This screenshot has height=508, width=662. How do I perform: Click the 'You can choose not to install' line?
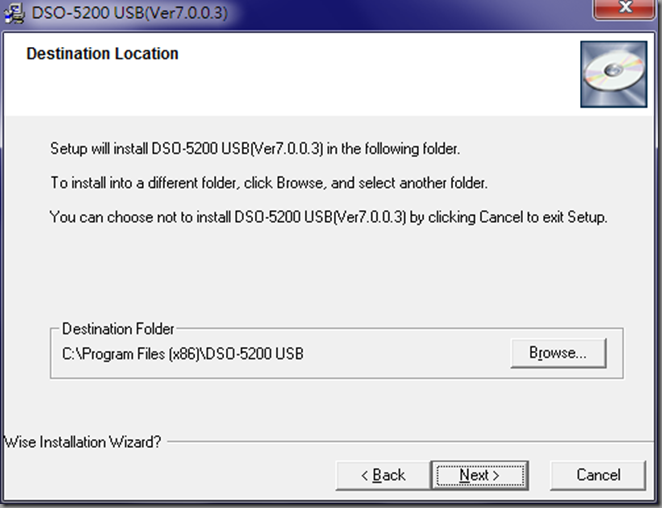click(328, 217)
